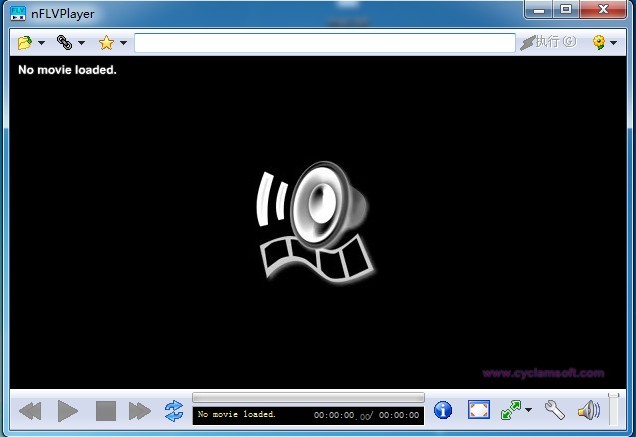This screenshot has width=636, height=437.
Task: Click the open file folder icon
Action: (x=25, y=43)
